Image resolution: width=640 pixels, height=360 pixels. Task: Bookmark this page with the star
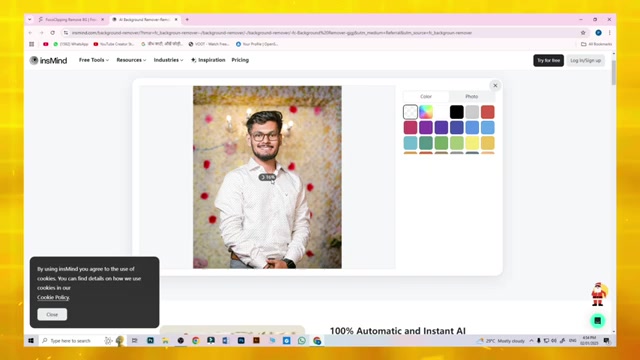[x=583, y=33]
